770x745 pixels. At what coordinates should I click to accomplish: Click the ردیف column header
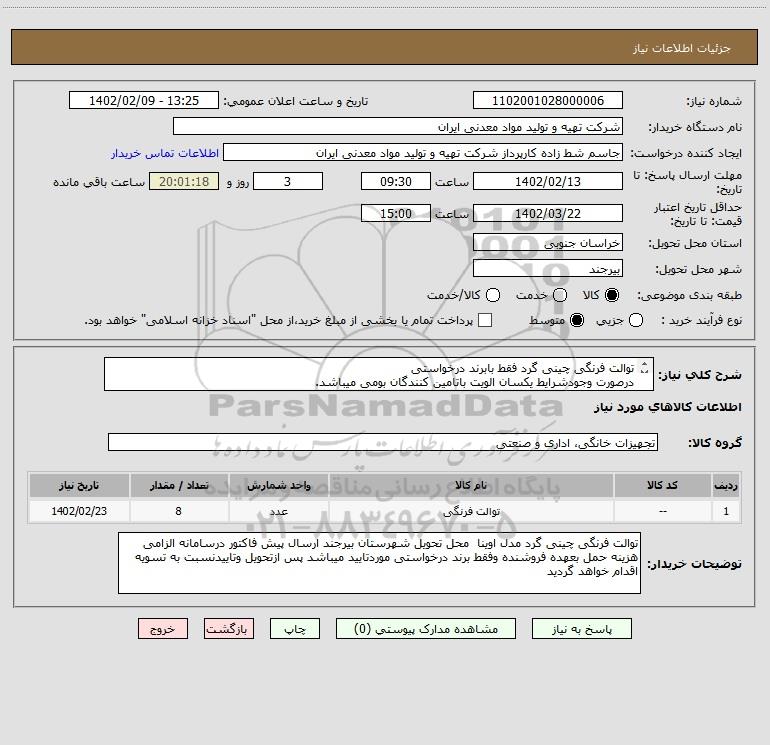tap(726, 486)
